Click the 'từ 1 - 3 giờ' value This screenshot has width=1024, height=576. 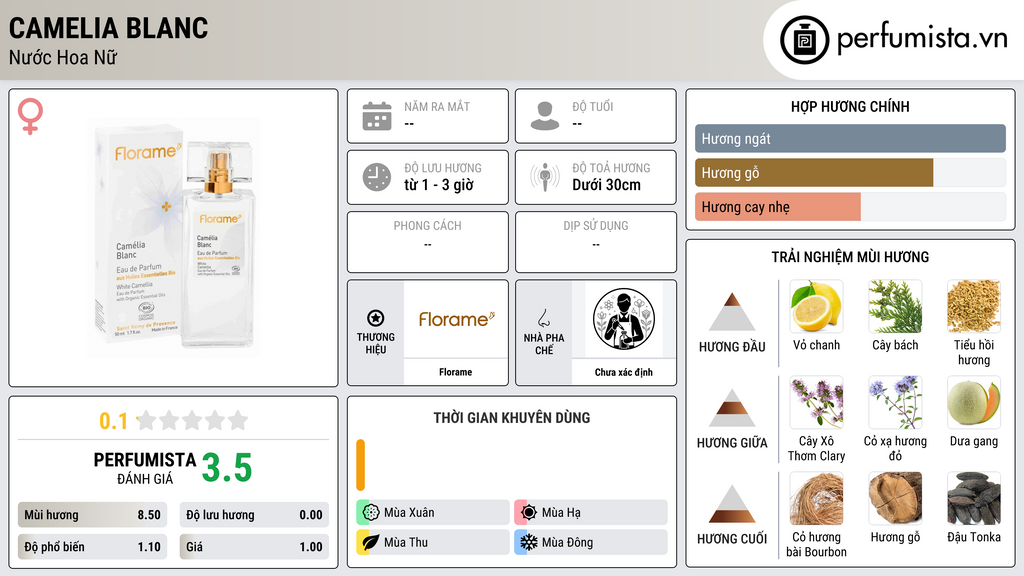click(439, 185)
